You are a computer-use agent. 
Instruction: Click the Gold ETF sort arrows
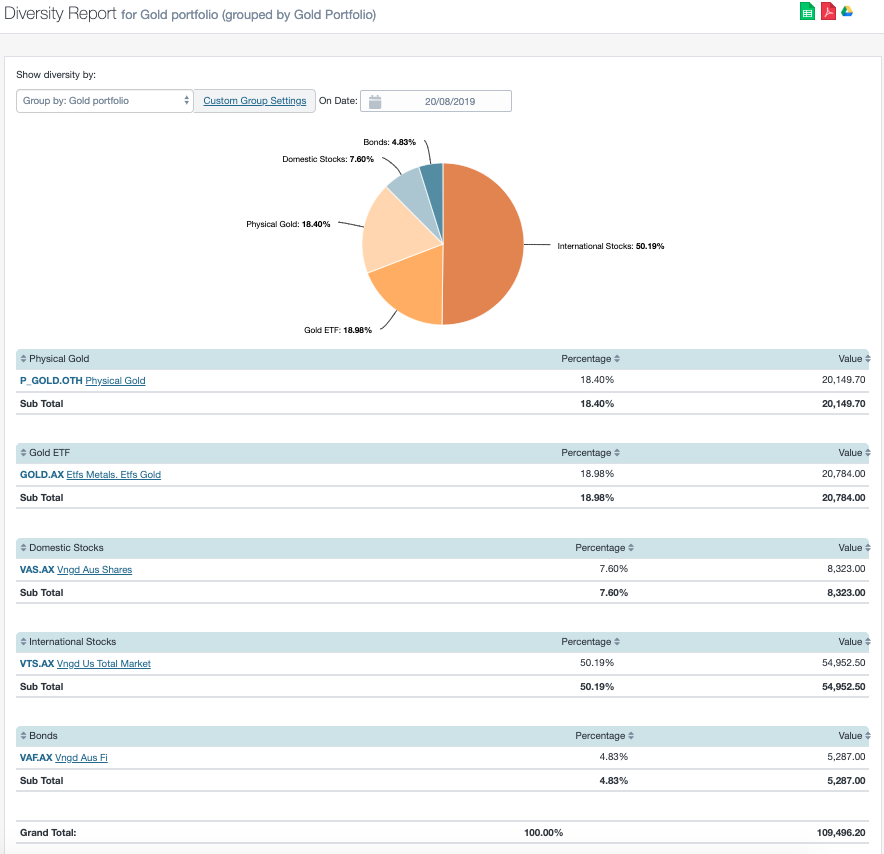(24, 452)
